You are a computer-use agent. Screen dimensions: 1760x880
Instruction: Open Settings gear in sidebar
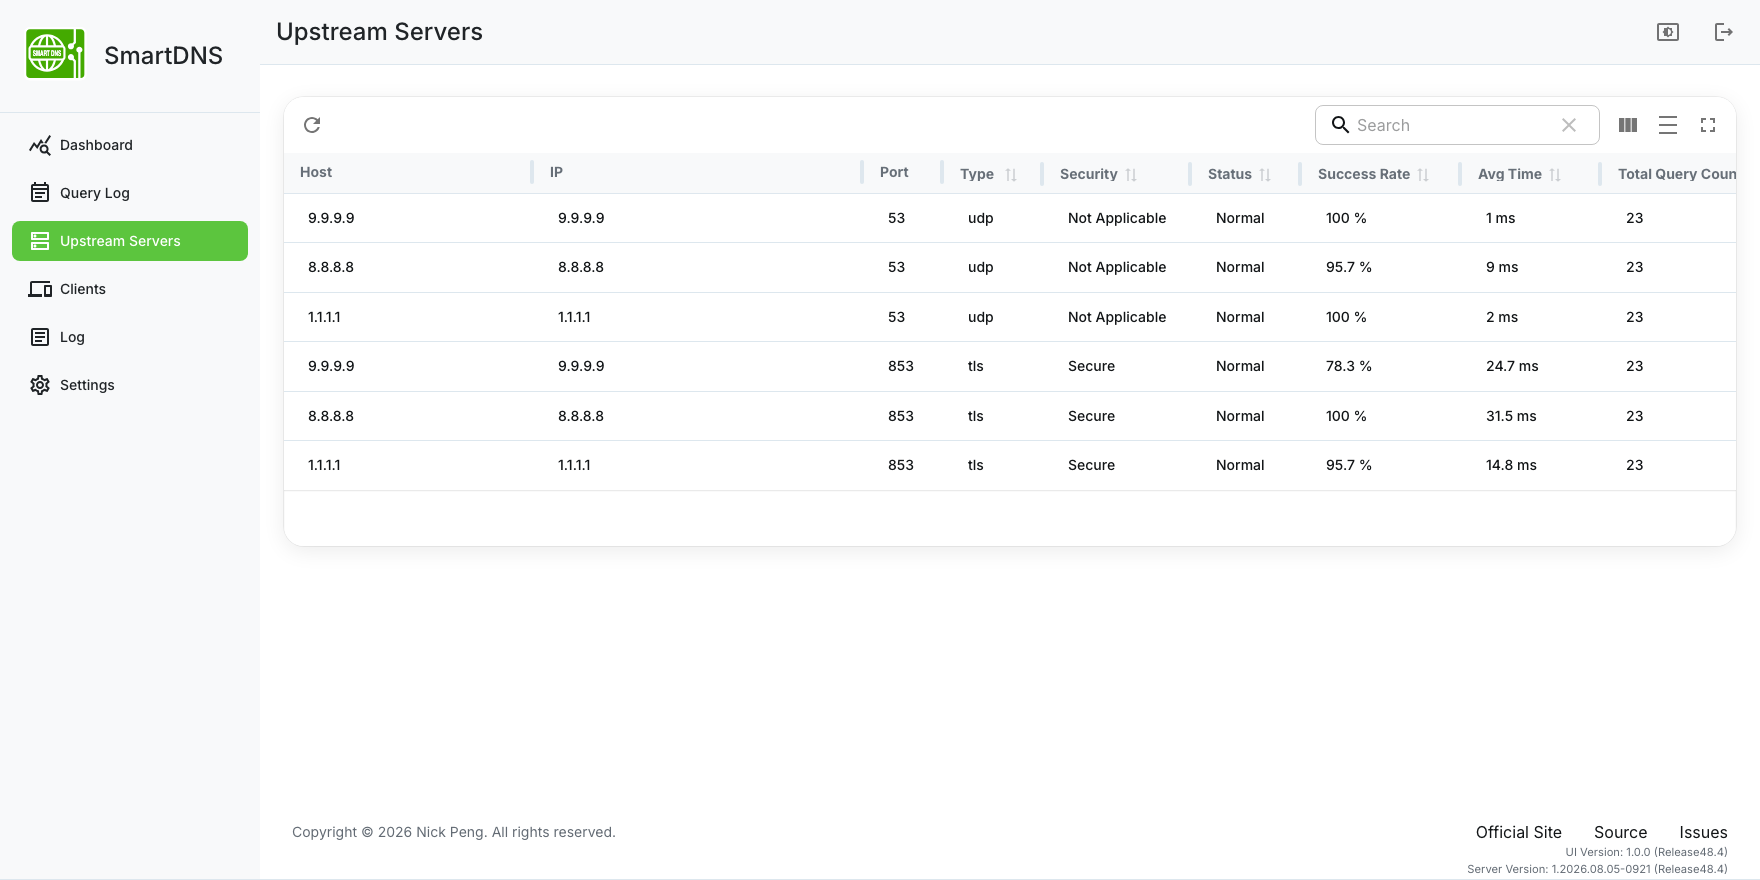tap(40, 385)
